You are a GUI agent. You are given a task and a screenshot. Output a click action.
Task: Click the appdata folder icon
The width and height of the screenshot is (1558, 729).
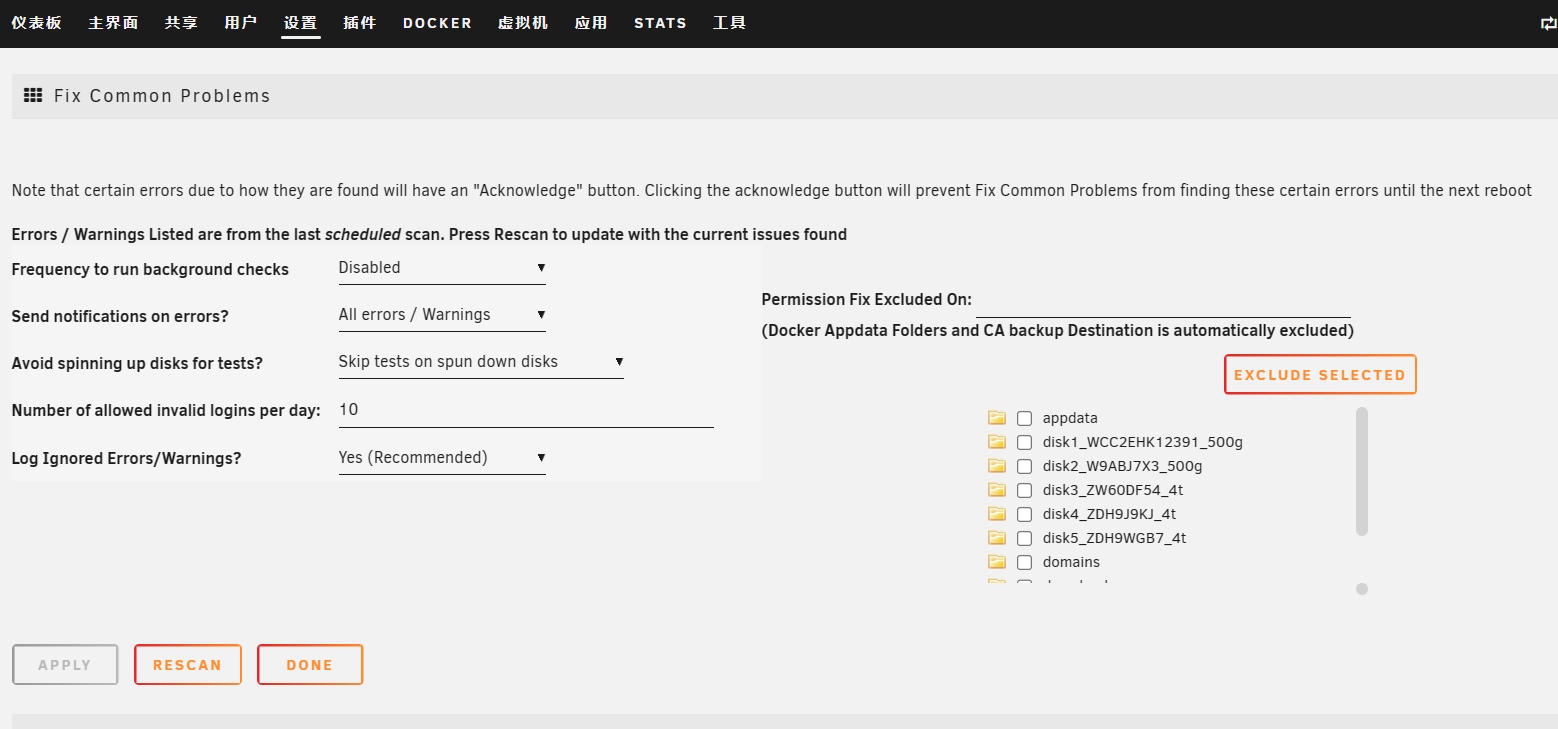coord(996,418)
